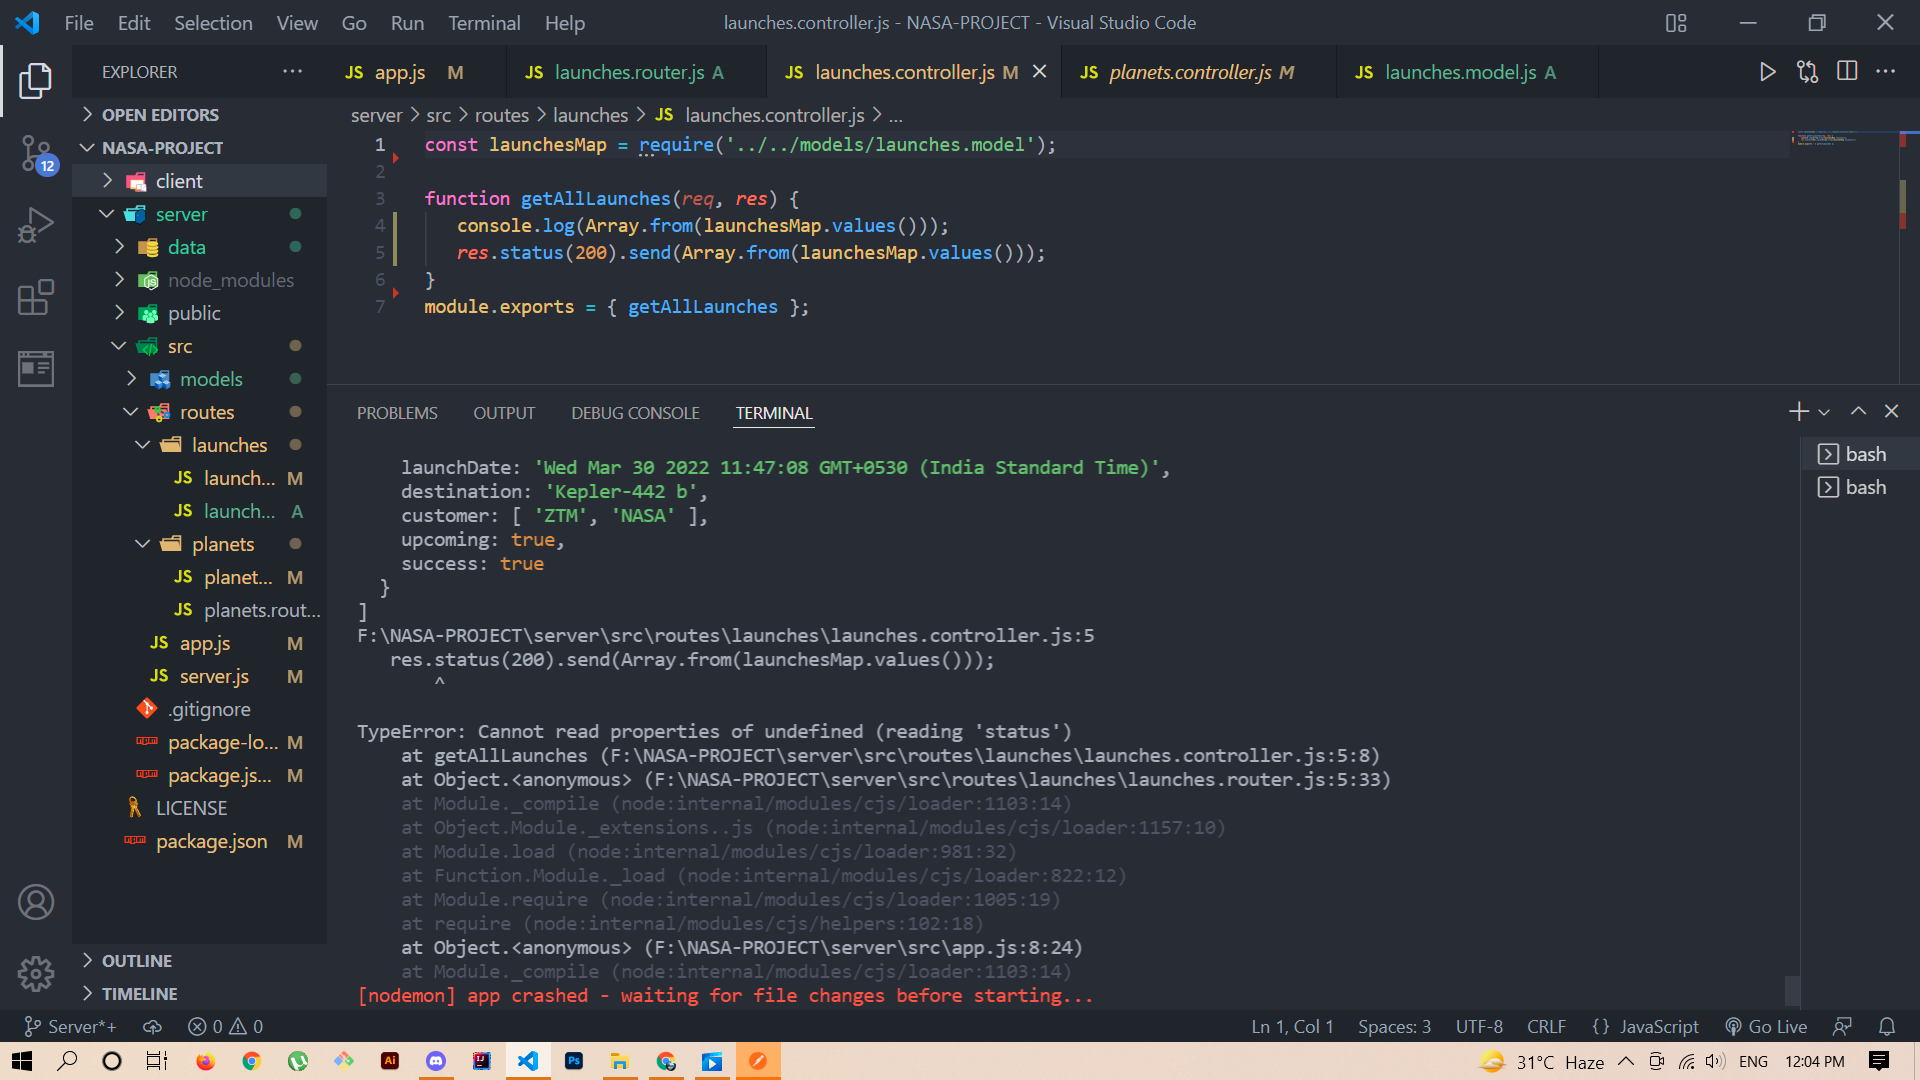Open the Explorer view in activity bar
This screenshot has width=1920, height=1080.
click(35, 81)
